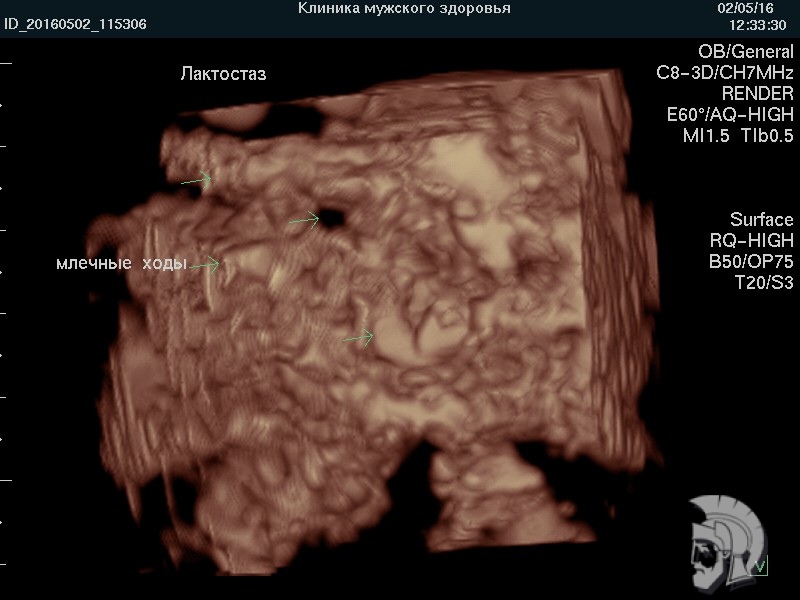This screenshot has height=600, width=800.
Task: Click the E60°/AQ-HIGH setting text
Action: tap(730, 115)
